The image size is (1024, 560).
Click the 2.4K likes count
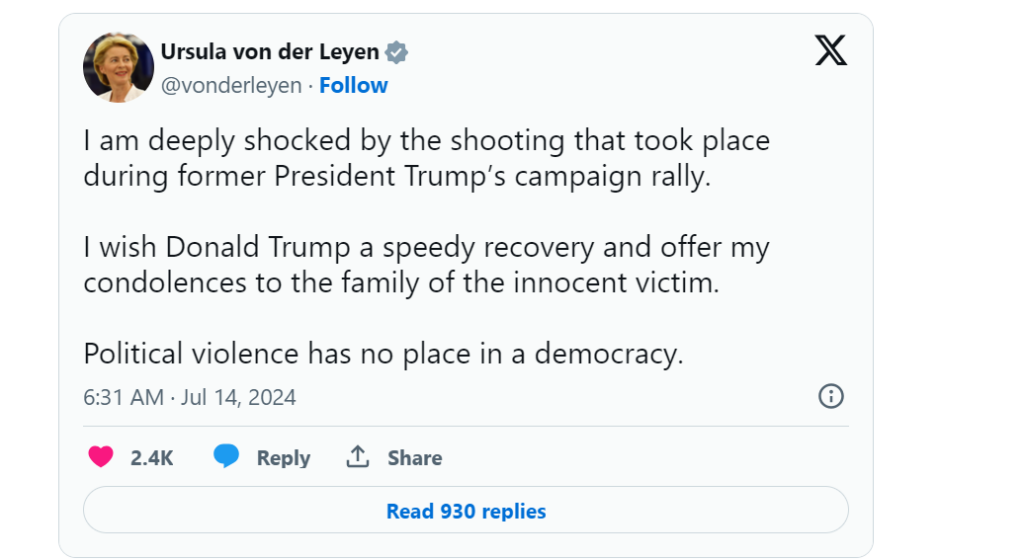(x=152, y=458)
